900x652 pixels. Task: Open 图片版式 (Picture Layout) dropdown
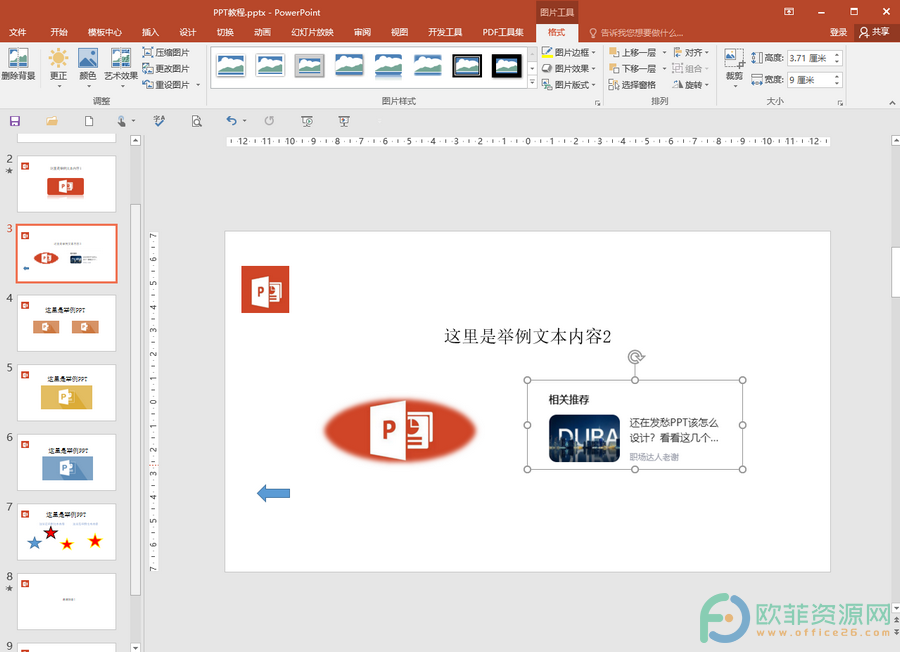point(569,84)
